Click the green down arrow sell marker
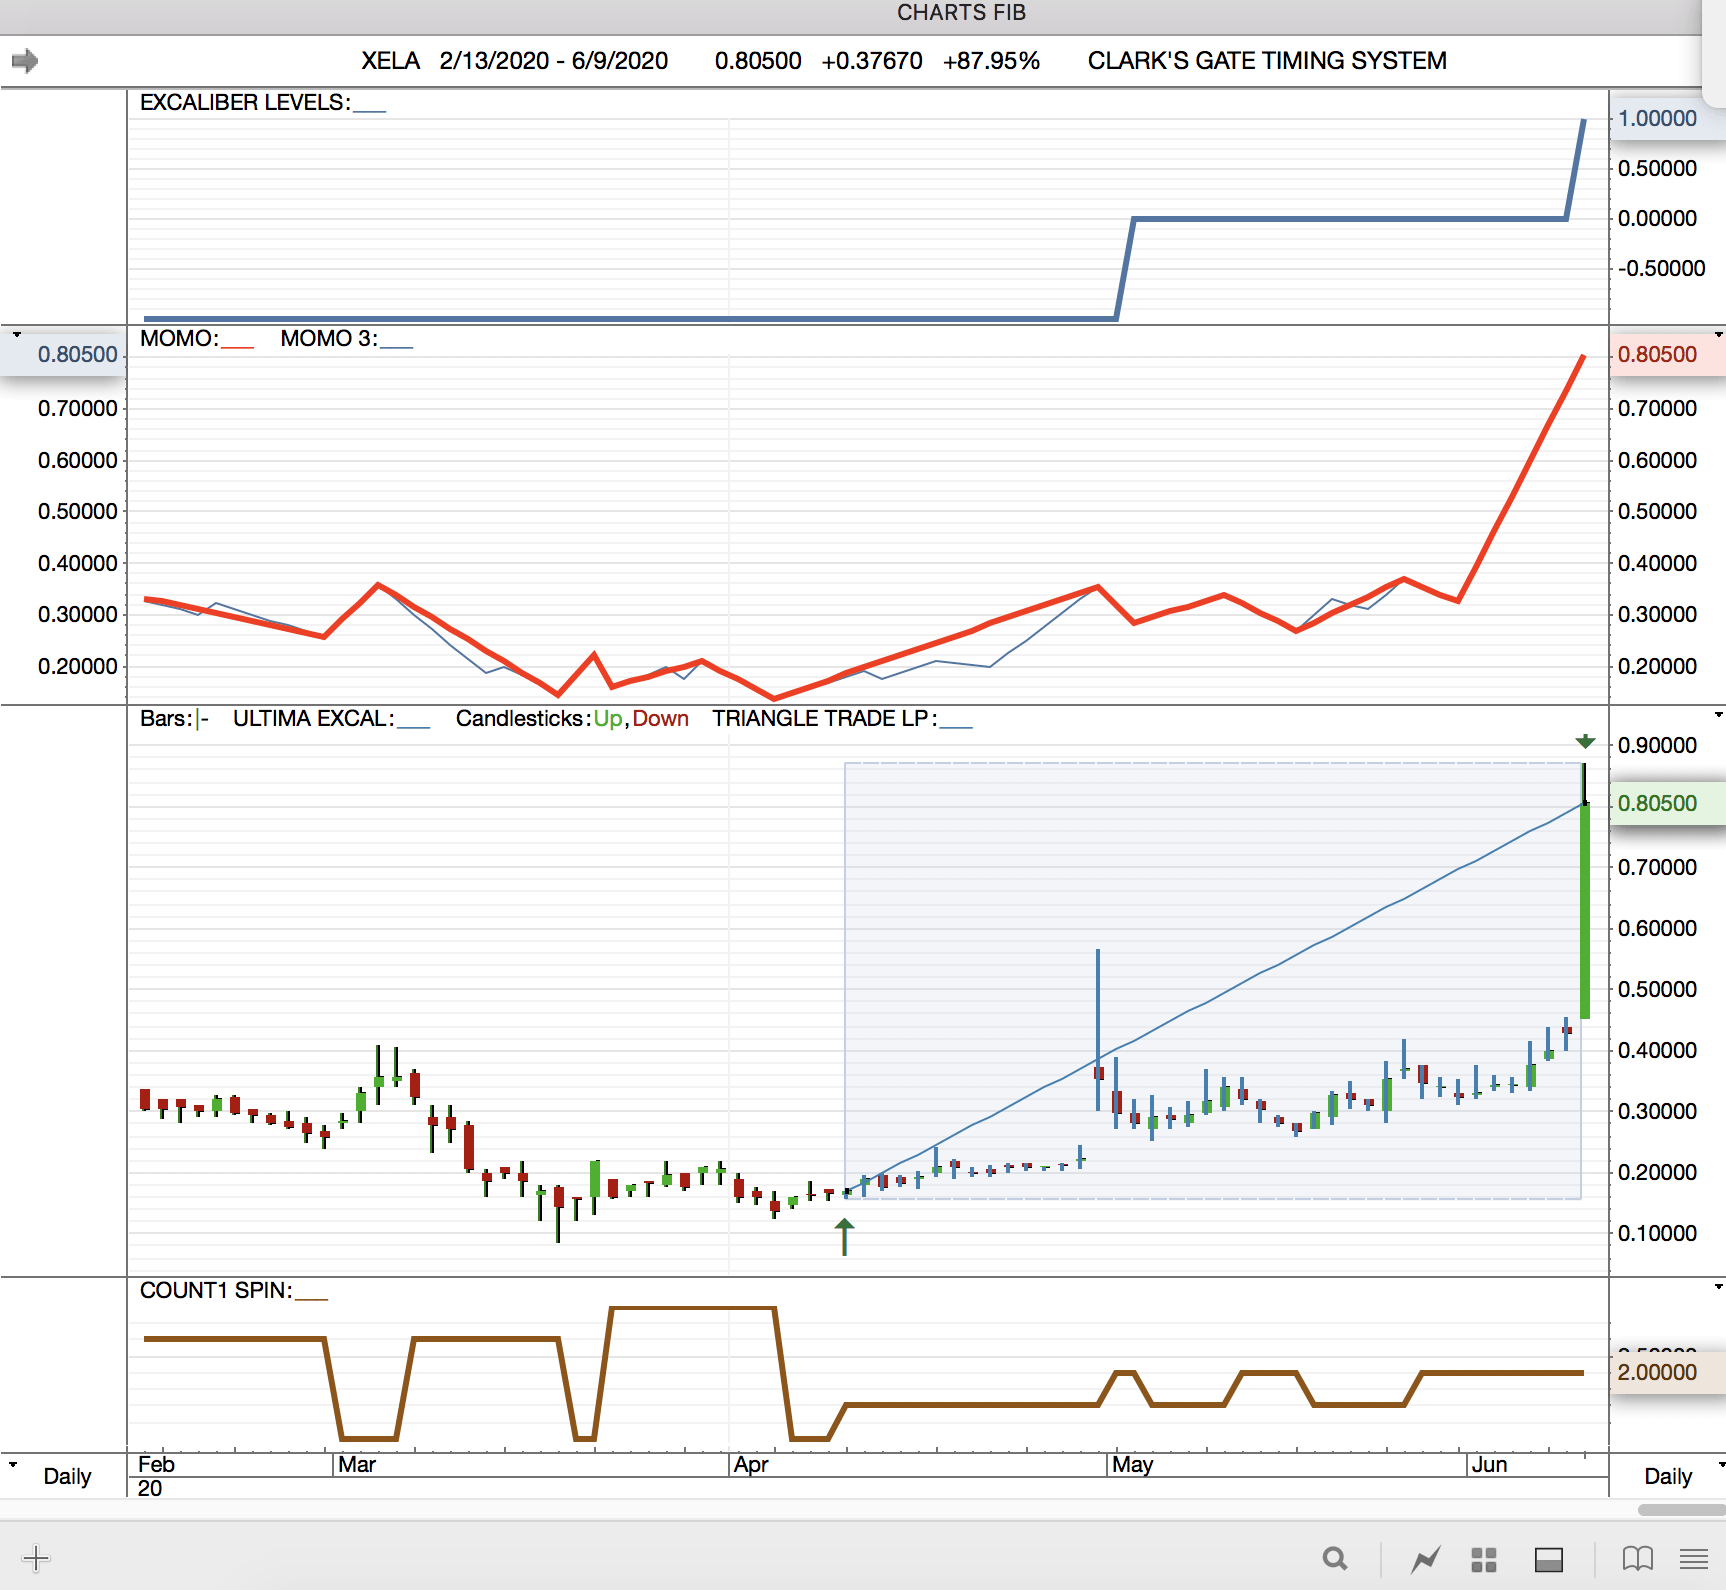The height and width of the screenshot is (1590, 1726). (1585, 742)
